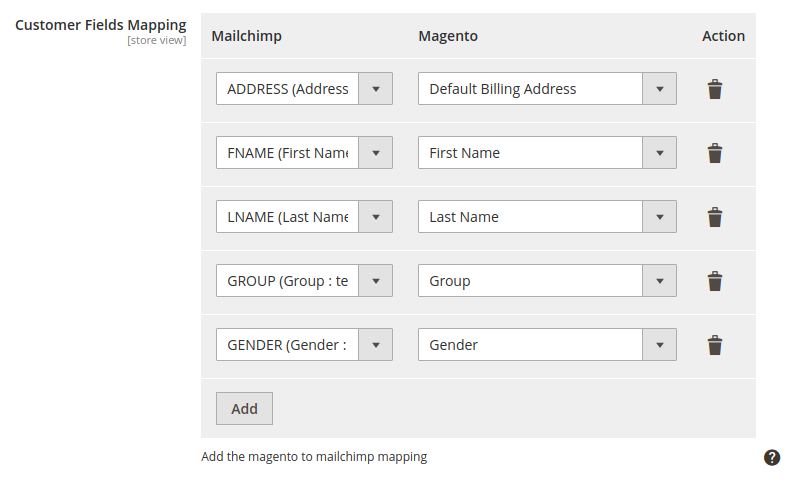Viewport: 812px width, 489px height.
Task: Click the Add button to add mapping
Action: point(244,408)
